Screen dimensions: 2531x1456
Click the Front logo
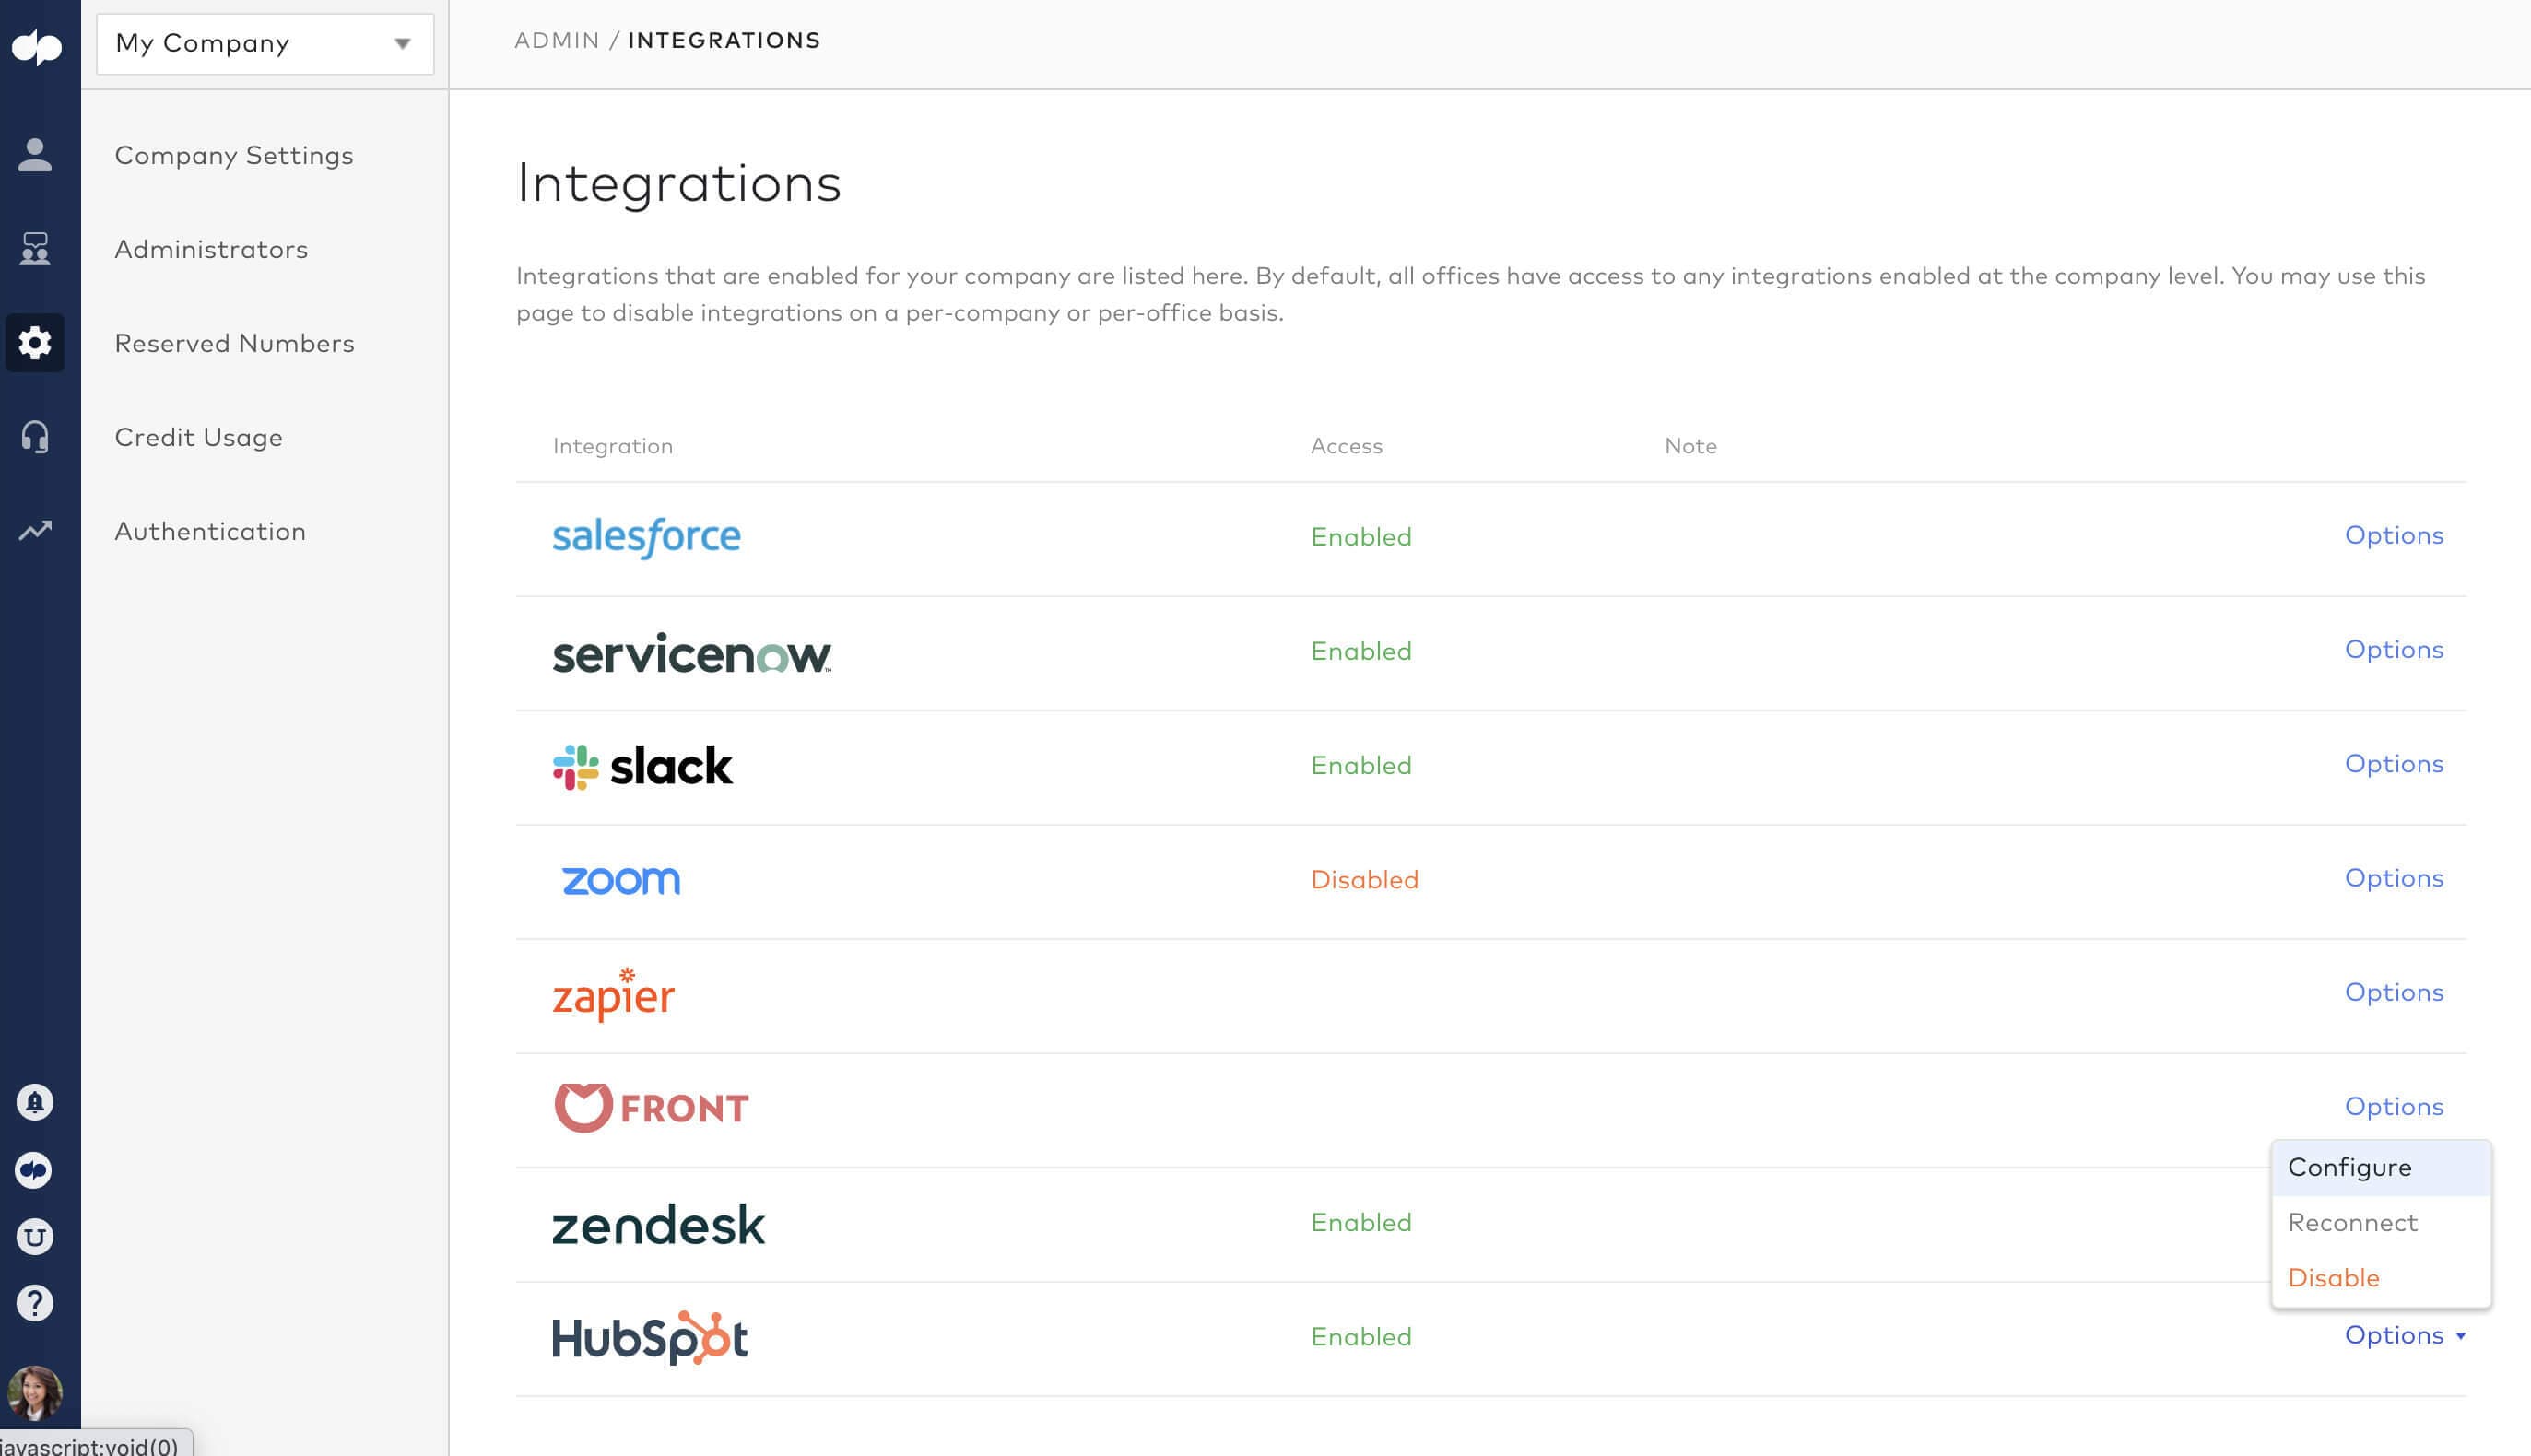[650, 1108]
